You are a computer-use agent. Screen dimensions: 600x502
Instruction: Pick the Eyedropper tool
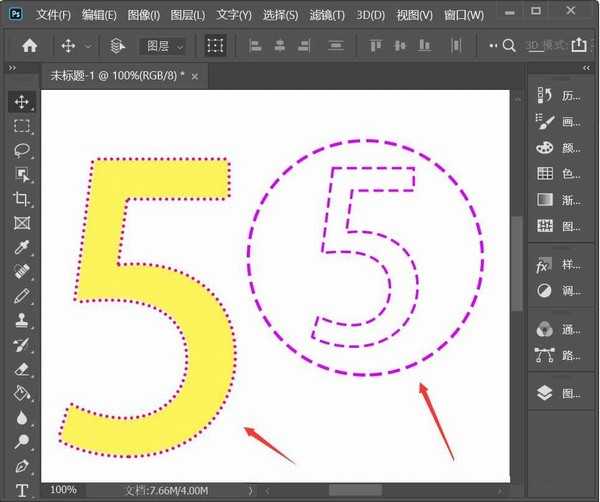pos(22,247)
